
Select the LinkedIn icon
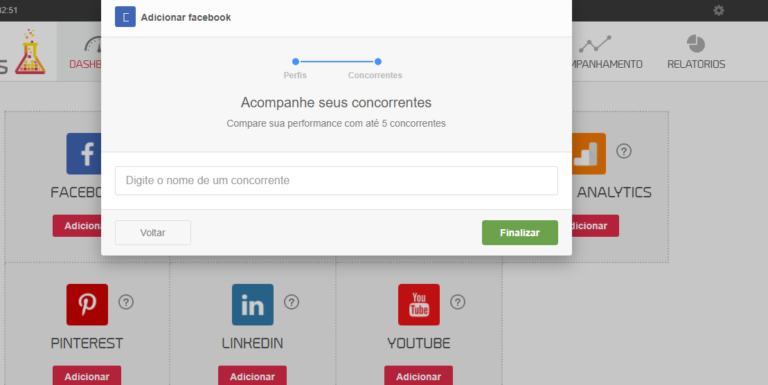point(253,305)
